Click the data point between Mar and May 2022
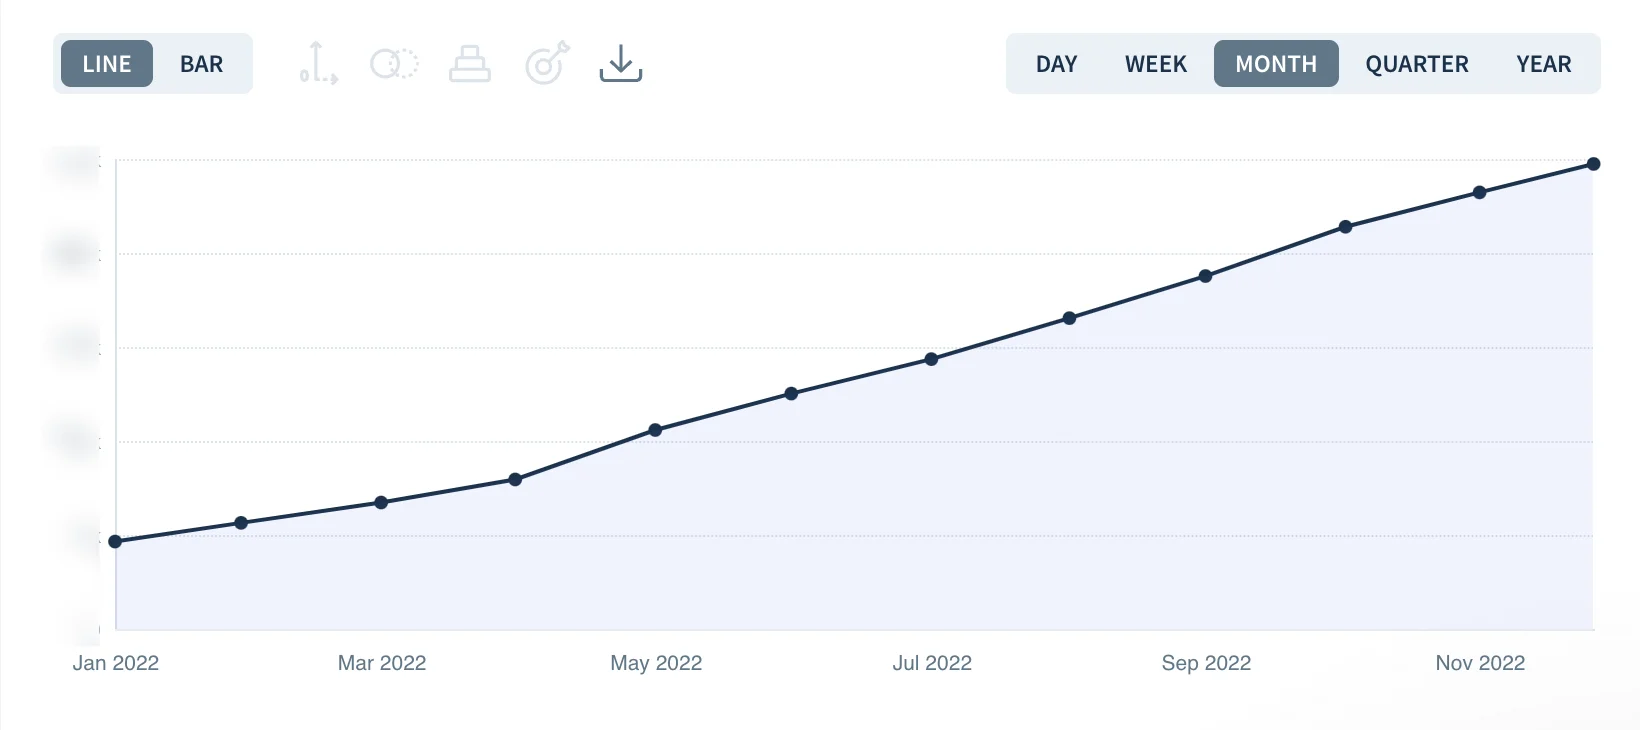This screenshot has width=1640, height=730. coord(515,480)
